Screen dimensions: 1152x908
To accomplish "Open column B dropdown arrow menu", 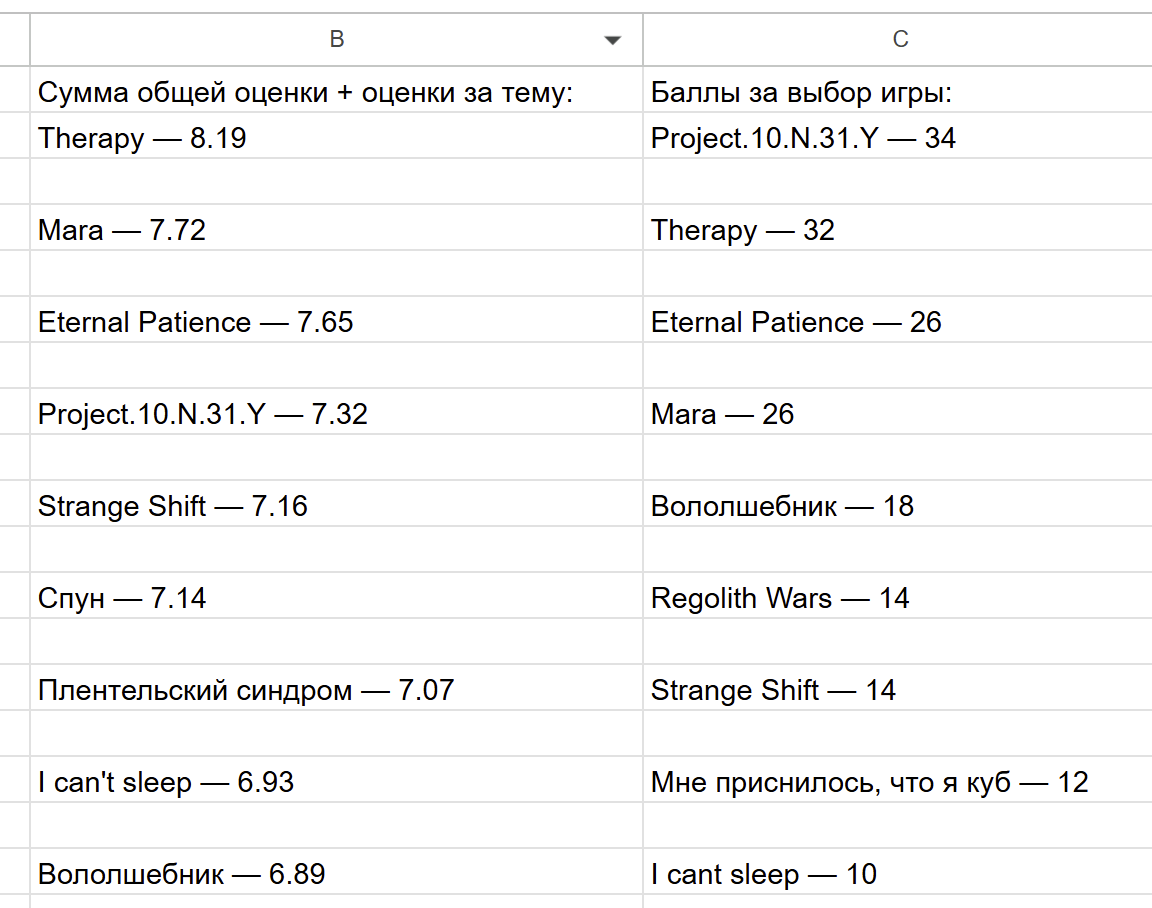I will 612,40.
